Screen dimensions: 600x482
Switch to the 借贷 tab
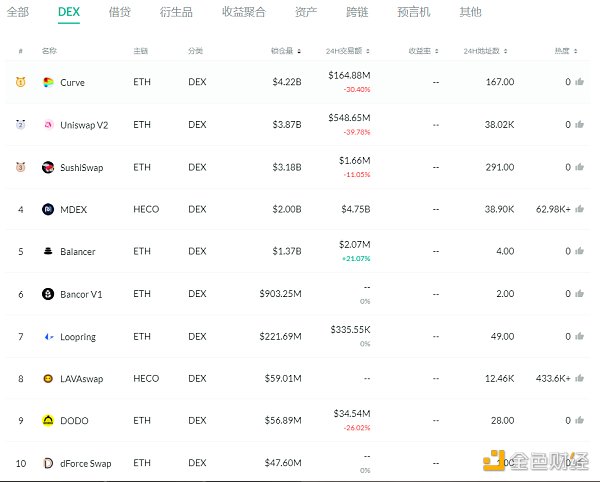click(x=119, y=13)
